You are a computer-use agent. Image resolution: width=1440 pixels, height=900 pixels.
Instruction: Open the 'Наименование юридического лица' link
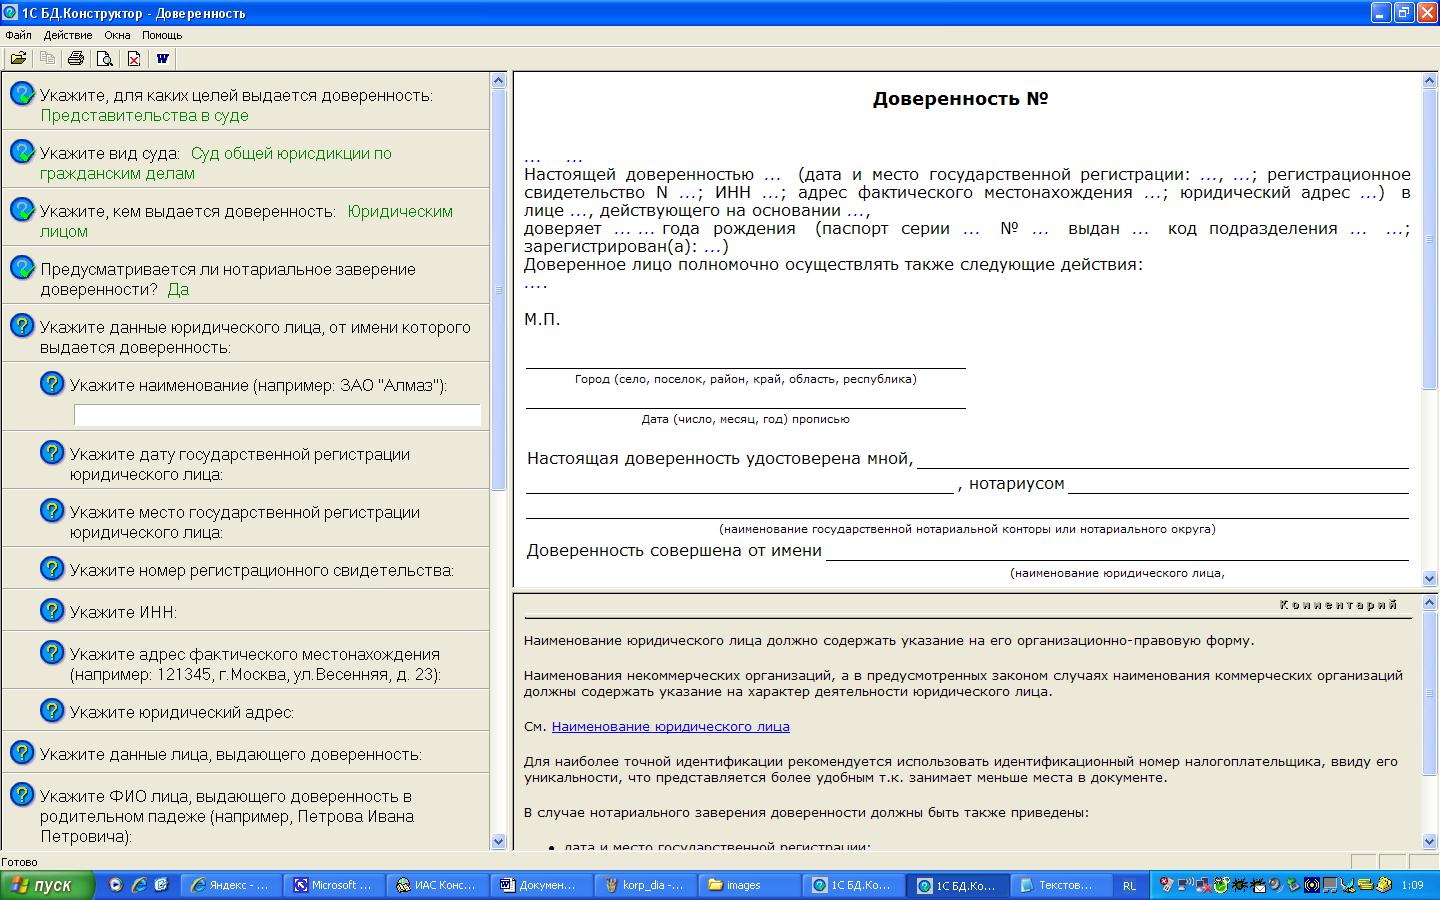click(671, 727)
